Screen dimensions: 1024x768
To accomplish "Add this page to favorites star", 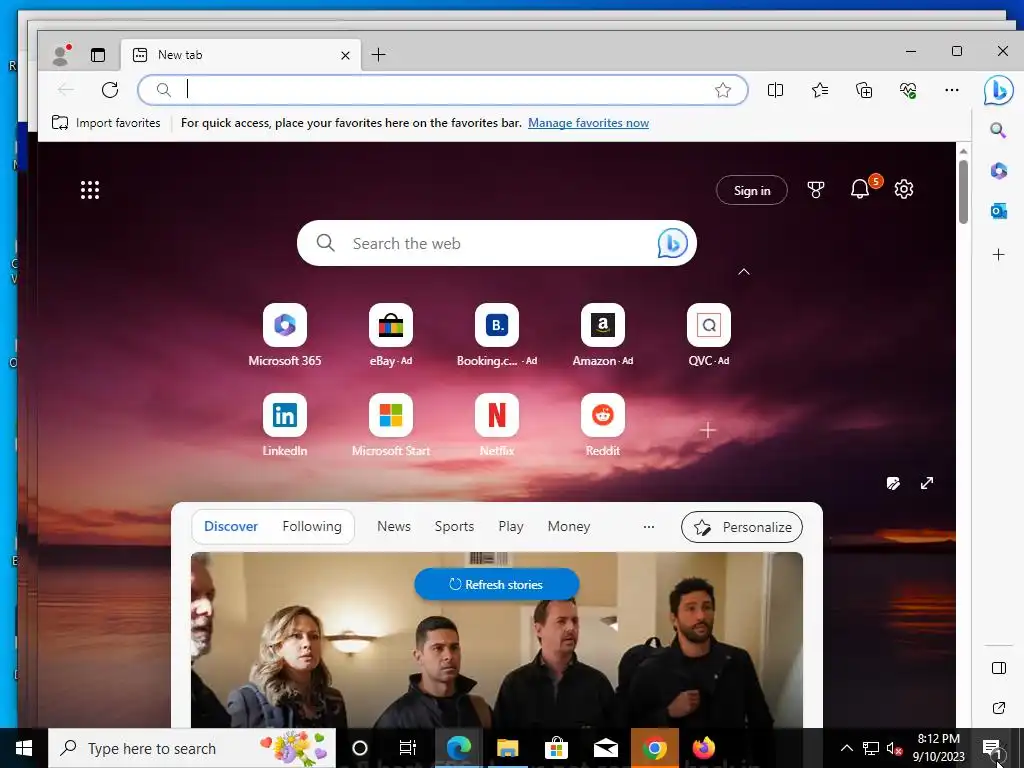I will tap(722, 90).
